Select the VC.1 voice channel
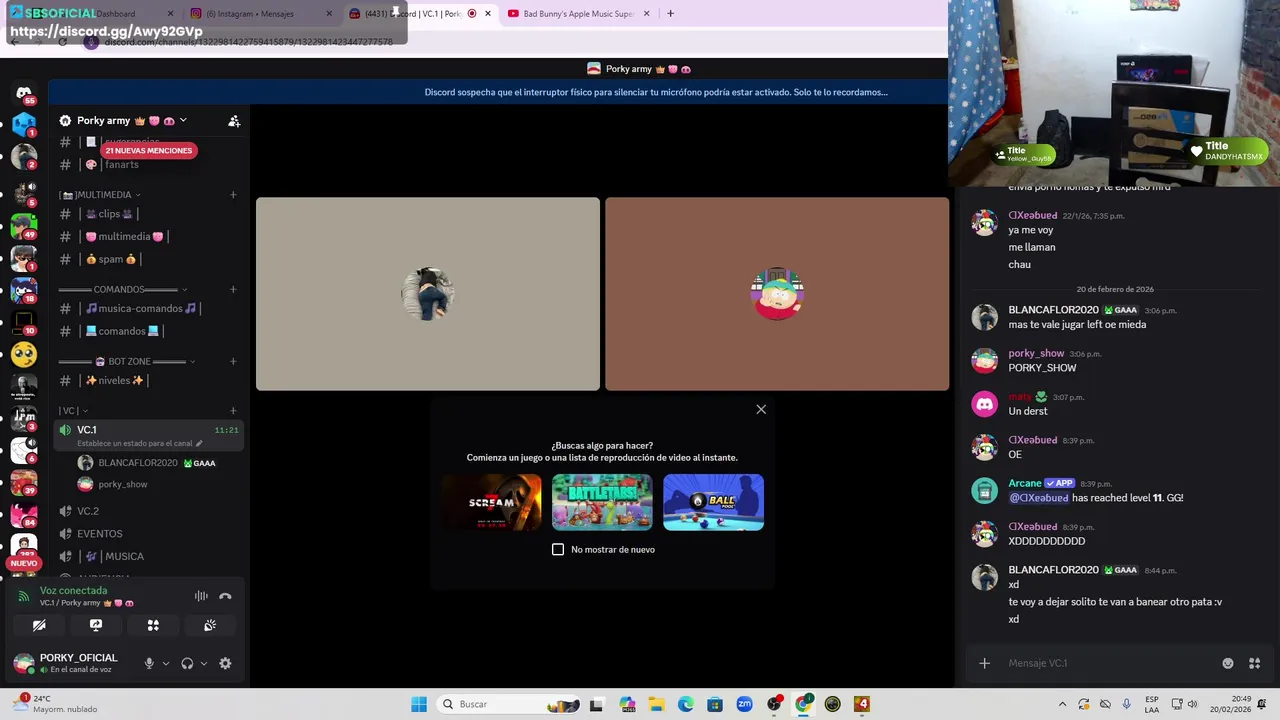1280x720 pixels. (150, 435)
